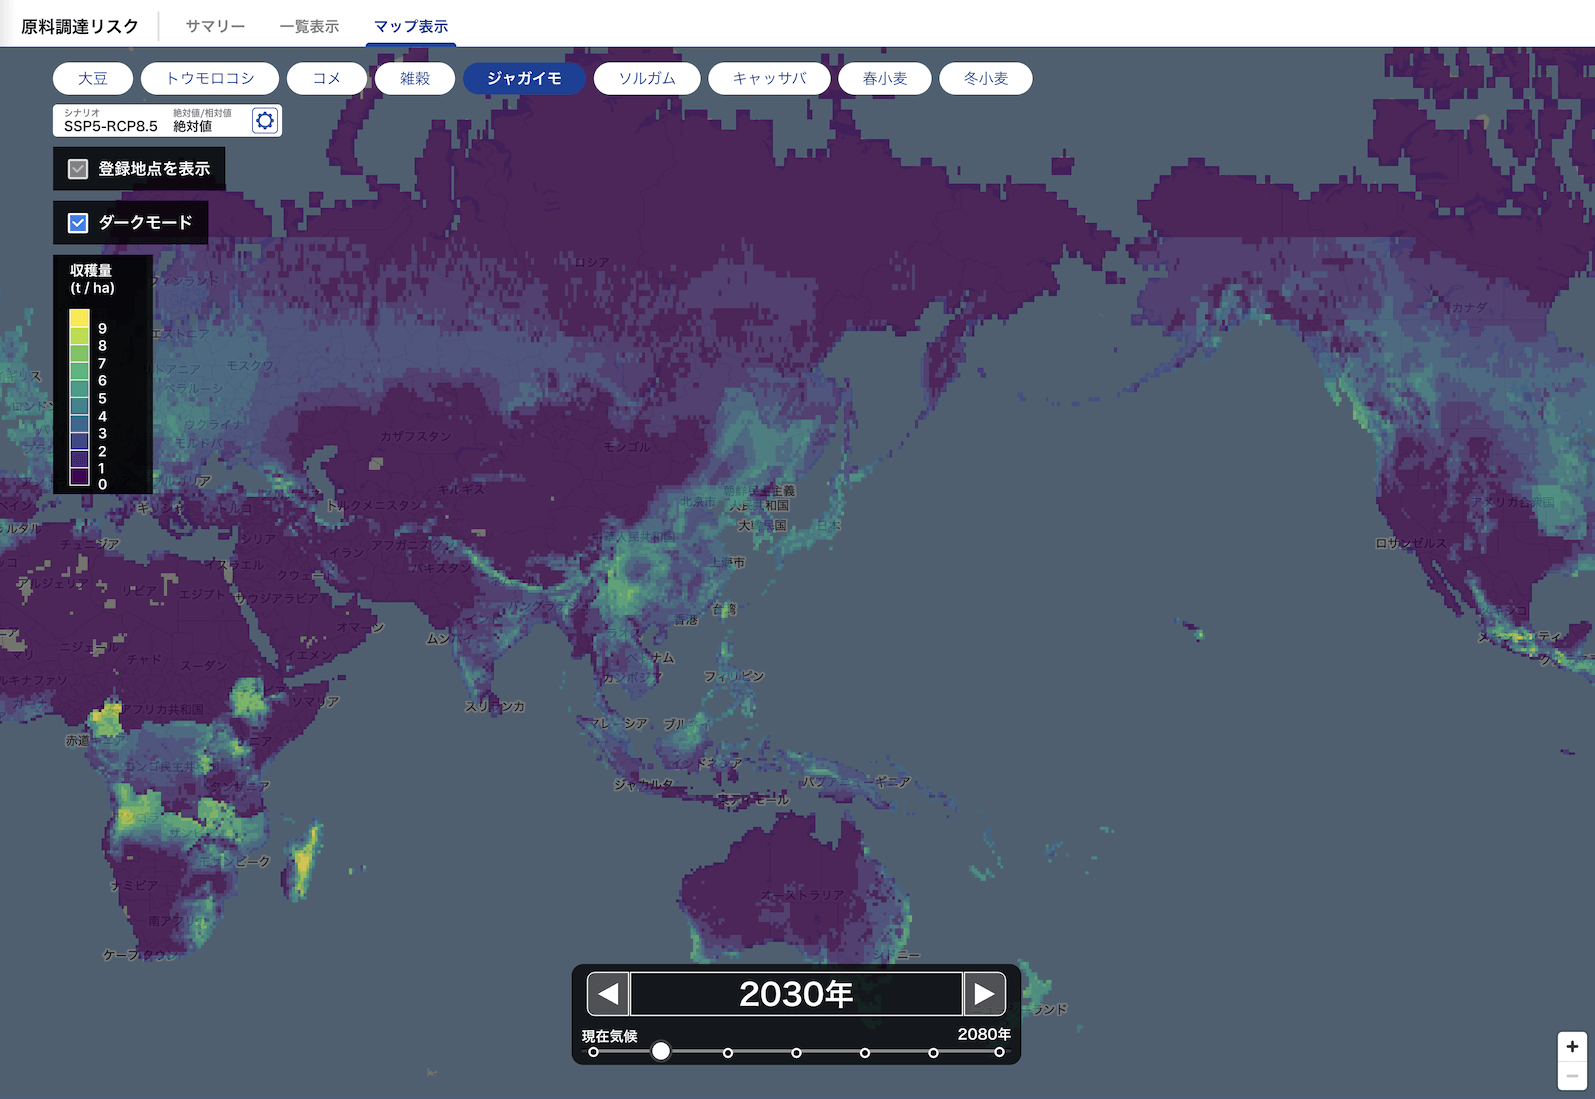Toggle 登録地点を表示 checkbox
The width and height of the screenshot is (1595, 1099).
click(78, 169)
